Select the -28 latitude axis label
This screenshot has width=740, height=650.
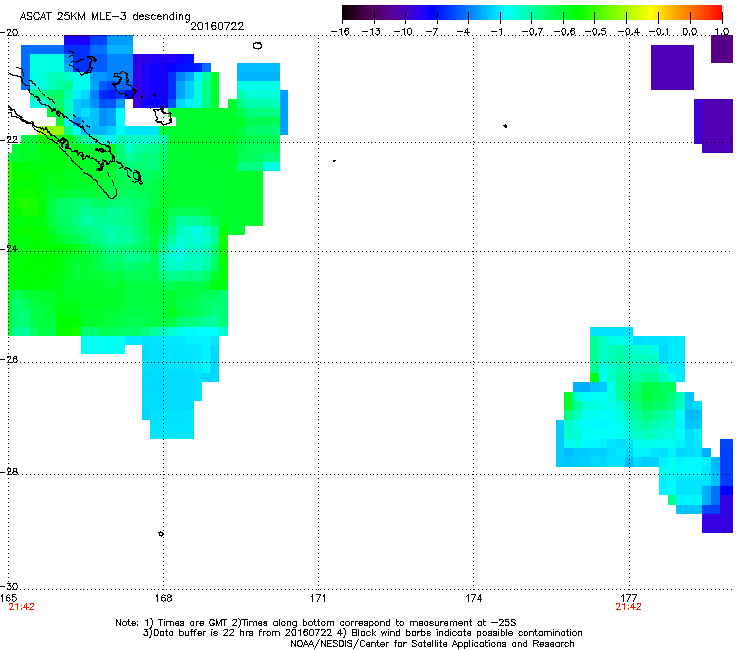[9, 472]
